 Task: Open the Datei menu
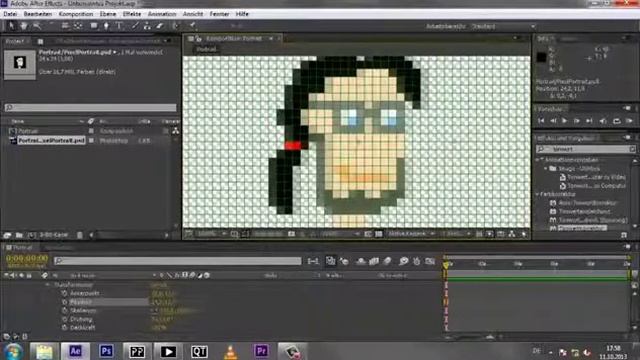pyautogui.click(x=10, y=14)
